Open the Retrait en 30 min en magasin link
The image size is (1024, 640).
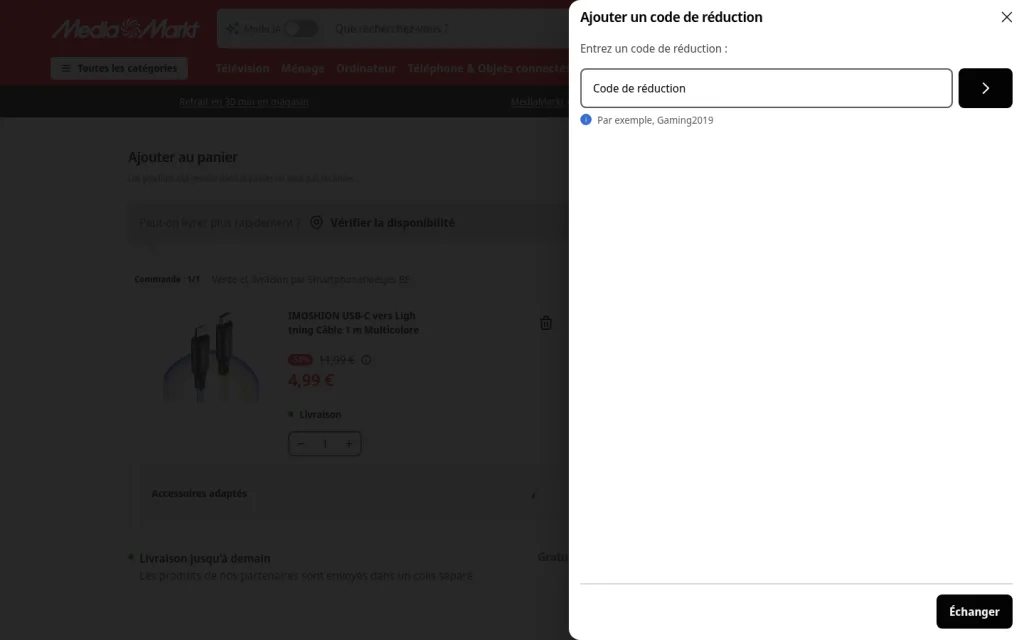pos(244,102)
